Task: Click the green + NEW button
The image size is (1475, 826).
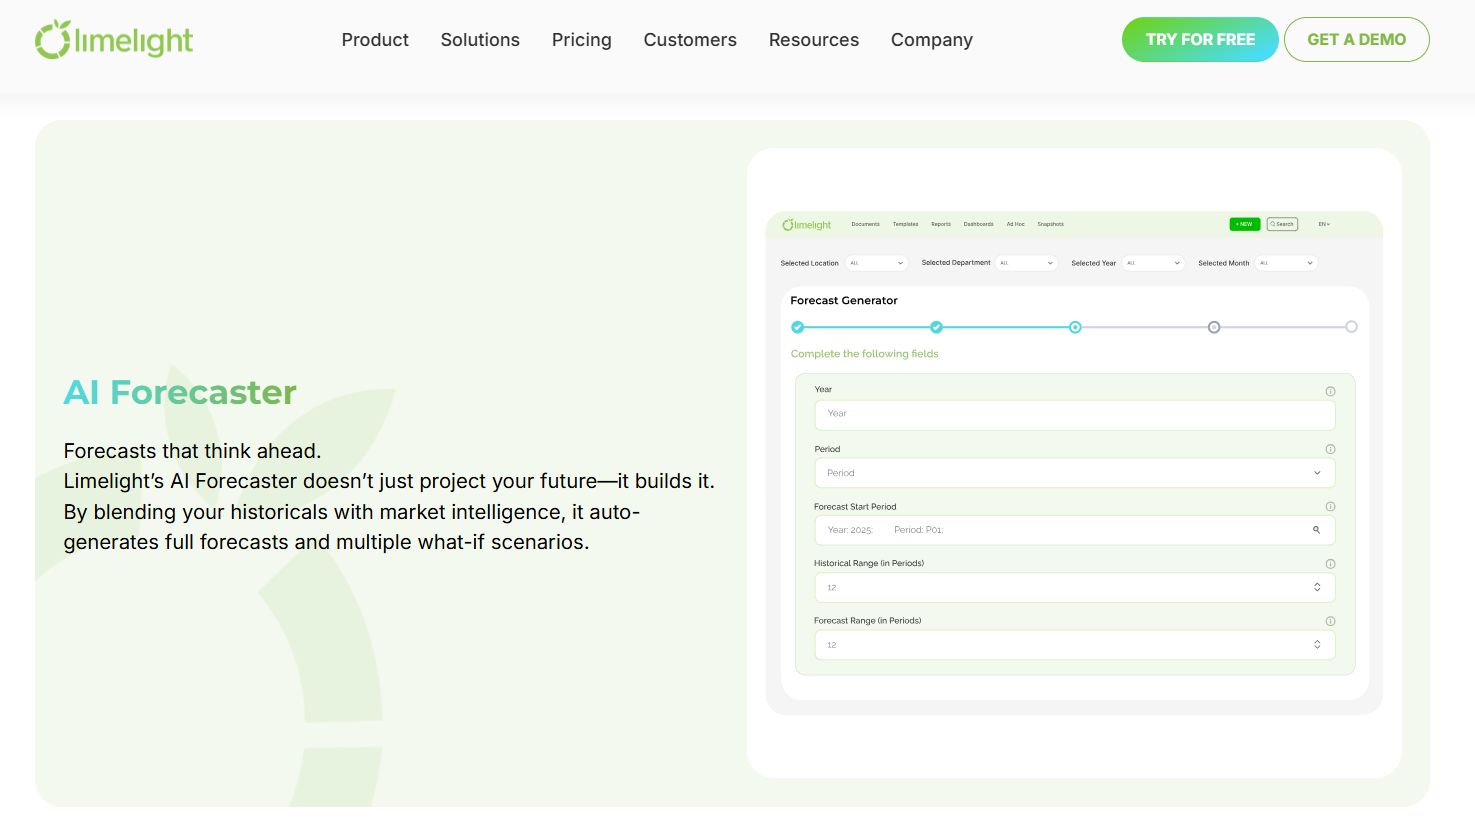Action: [1245, 224]
